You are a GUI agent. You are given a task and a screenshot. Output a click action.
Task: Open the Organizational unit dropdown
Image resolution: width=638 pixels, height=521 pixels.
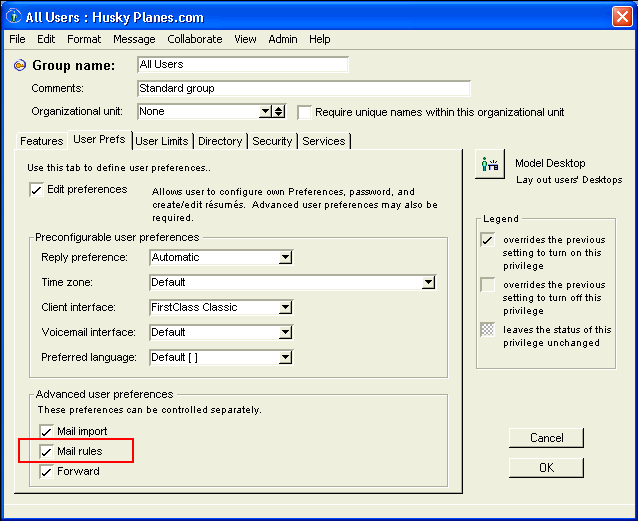(x=265, y=112)
